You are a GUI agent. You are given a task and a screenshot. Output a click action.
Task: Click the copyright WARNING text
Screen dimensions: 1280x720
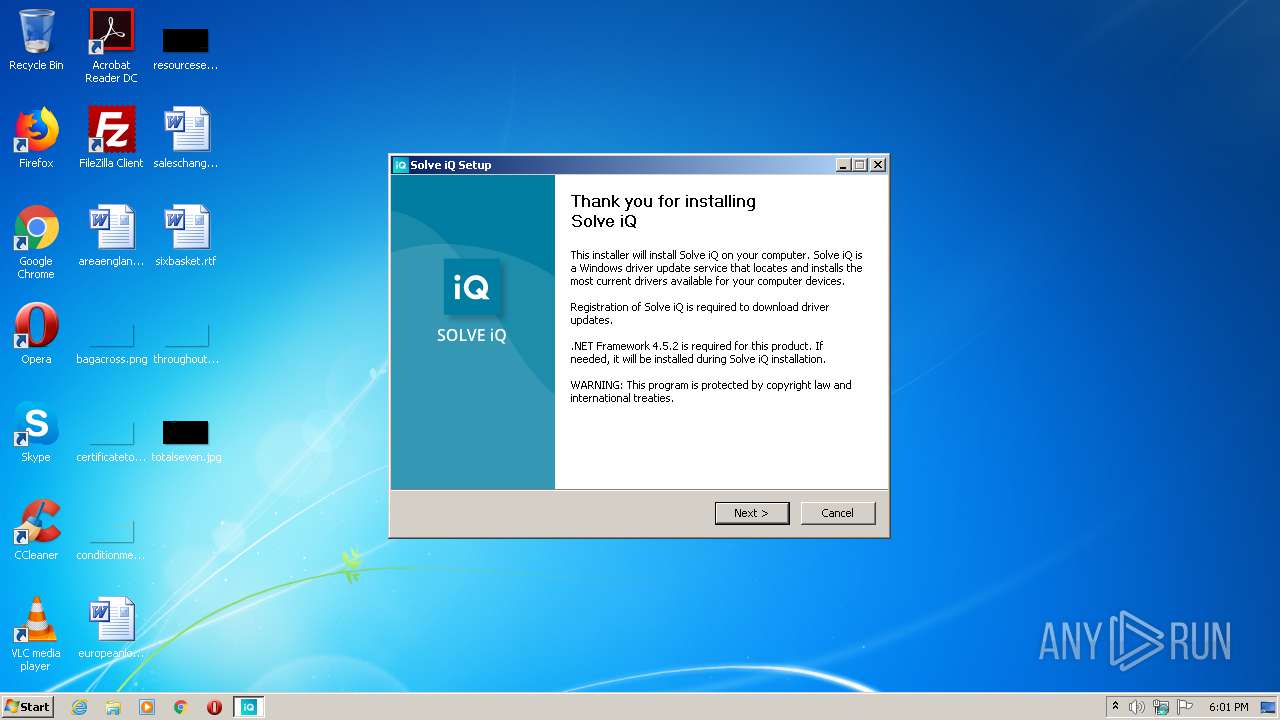point(711,391)
